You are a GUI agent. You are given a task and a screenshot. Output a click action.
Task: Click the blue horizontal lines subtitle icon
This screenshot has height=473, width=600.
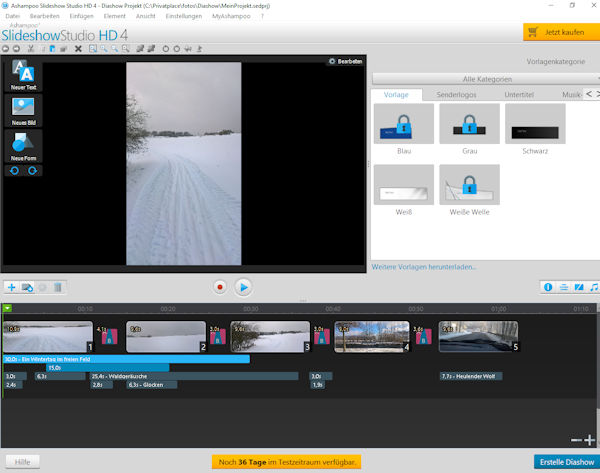[564, 287]
